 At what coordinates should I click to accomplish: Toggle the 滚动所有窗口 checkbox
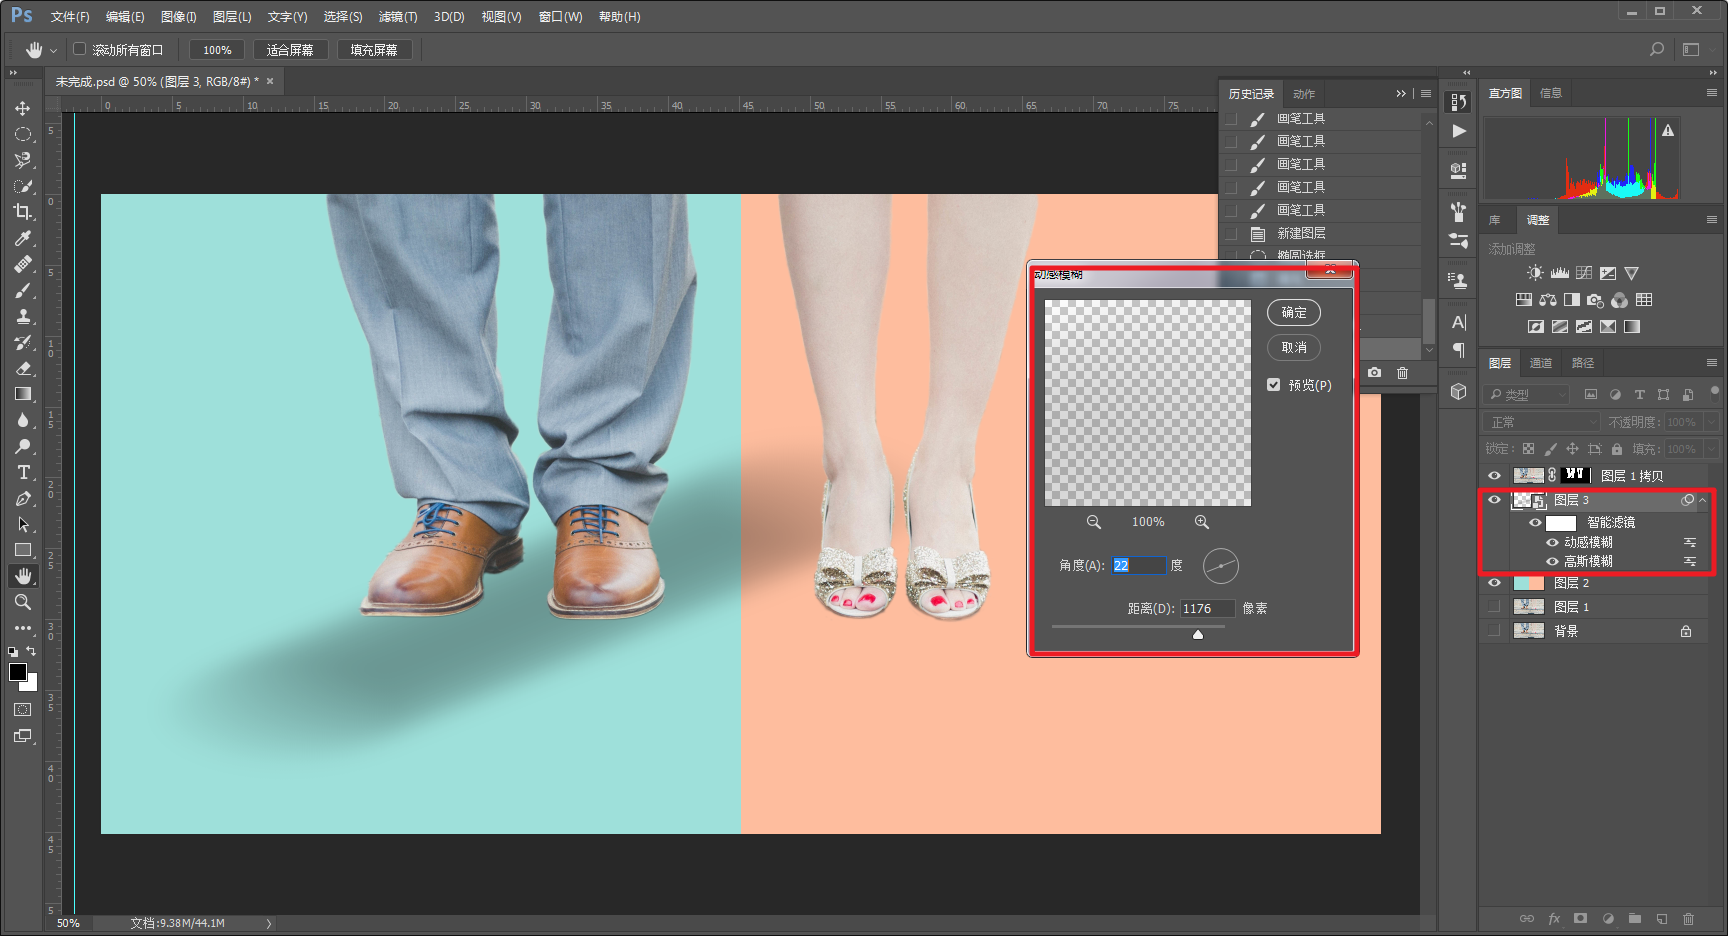(80, 49)
